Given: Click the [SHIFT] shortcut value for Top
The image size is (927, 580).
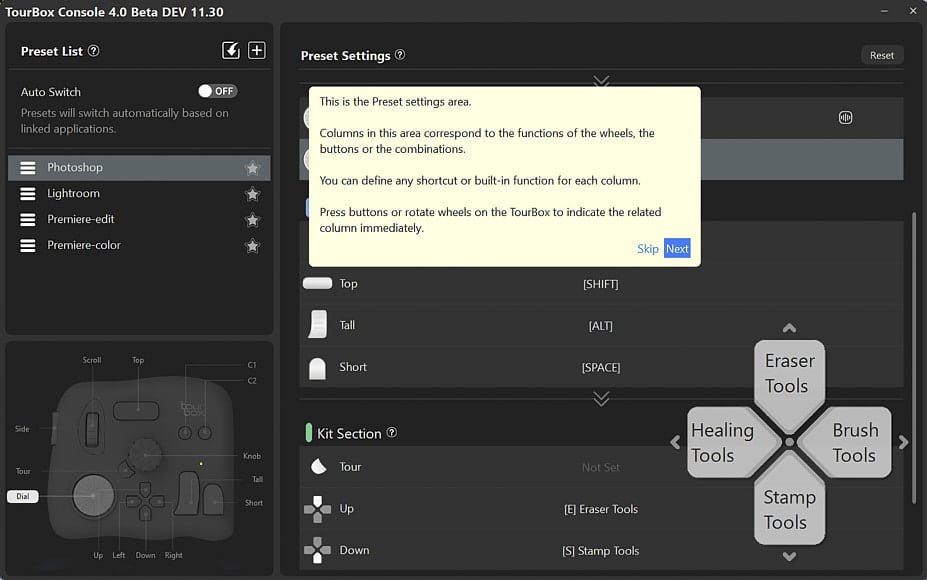Looking at the screenshot, I should point(601,284).
